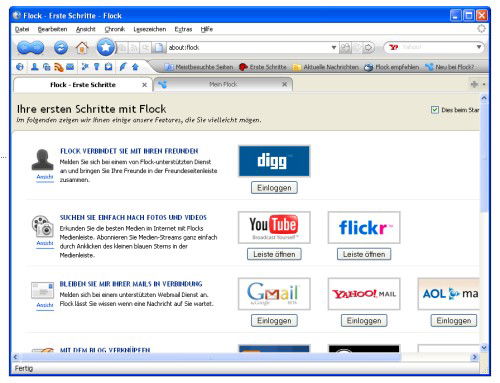The height and width of the screenshot is (383, 500).
Task: Click Leiste öffnen under flickr
Action: tap(364, 254)
